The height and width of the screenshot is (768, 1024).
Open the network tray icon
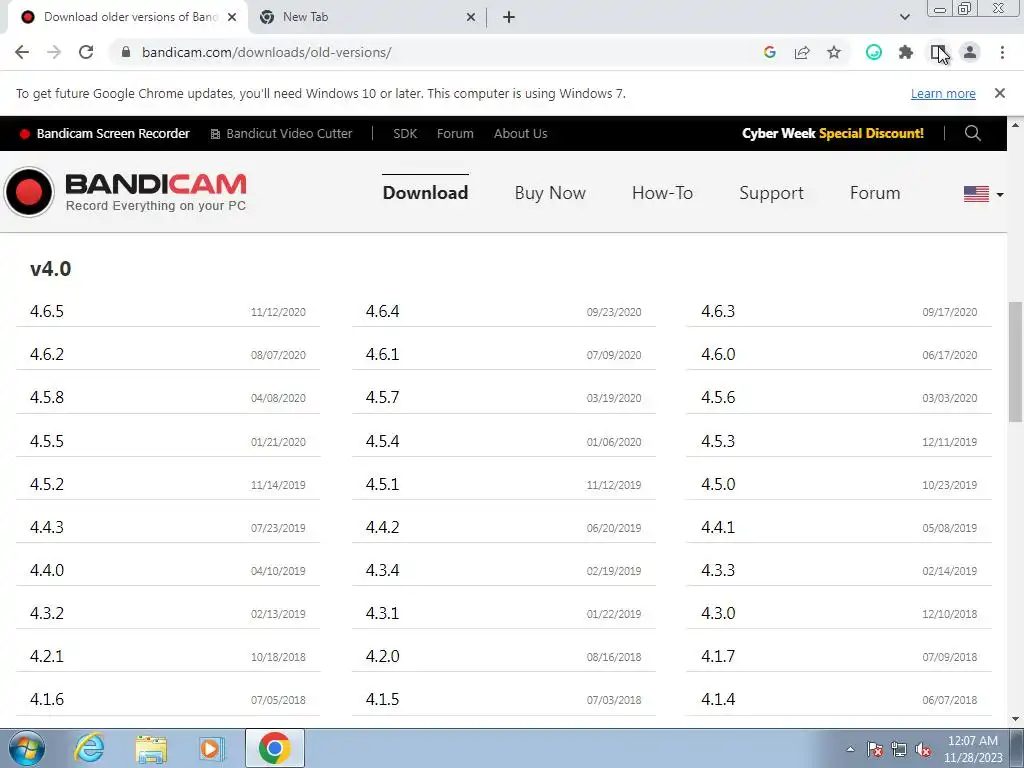pos(899,749)
